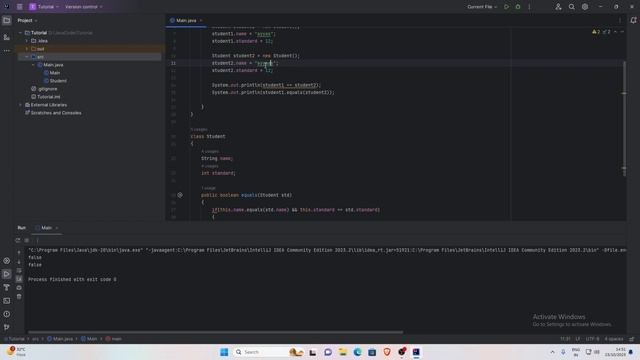Click the editor vertical scrollbar
Viewport: 640px width, 360px height.
624,118
